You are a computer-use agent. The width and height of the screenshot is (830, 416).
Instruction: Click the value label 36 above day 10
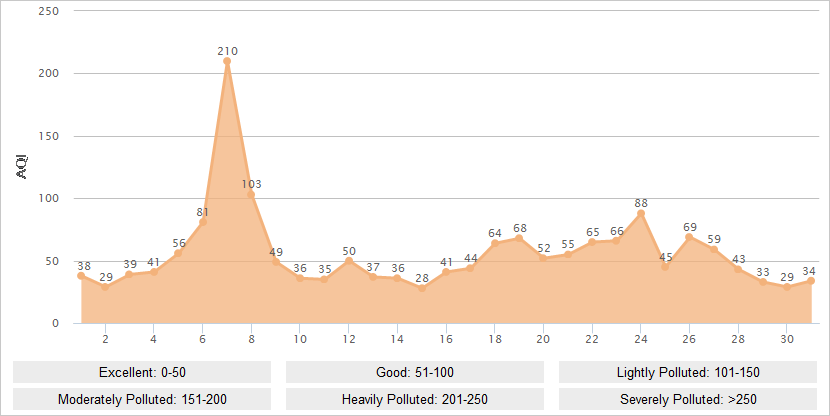click(x=300, y=268)
